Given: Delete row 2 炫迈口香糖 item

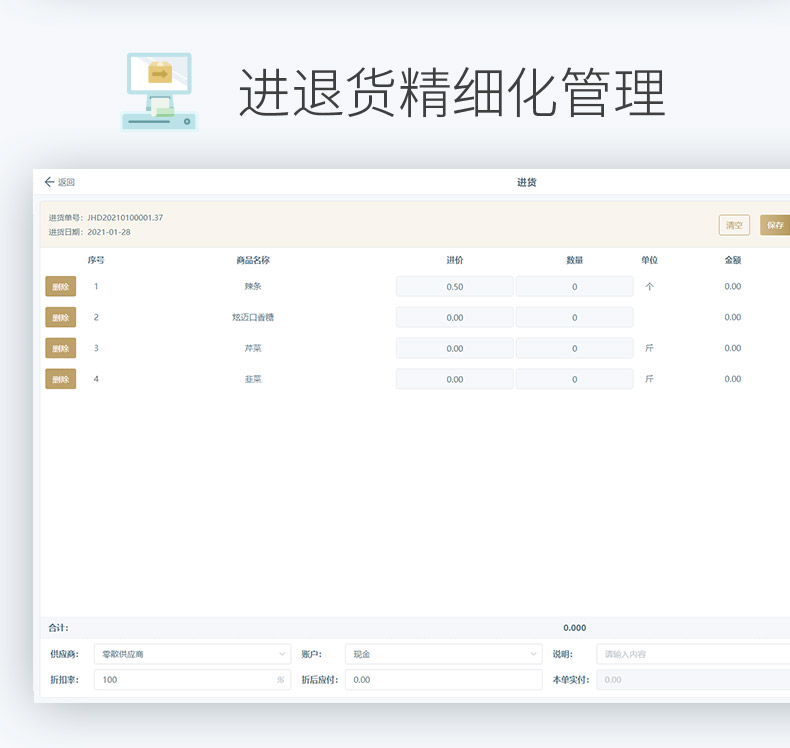Looking at the screenshot, I should pos(60,318).
